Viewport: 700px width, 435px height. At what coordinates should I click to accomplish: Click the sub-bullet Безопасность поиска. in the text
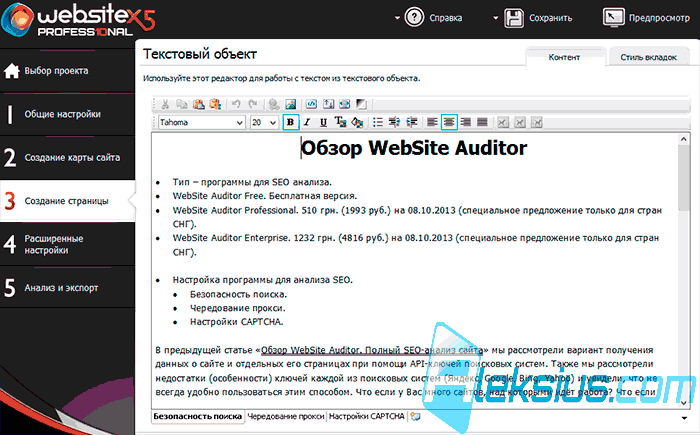coord(238,294)
